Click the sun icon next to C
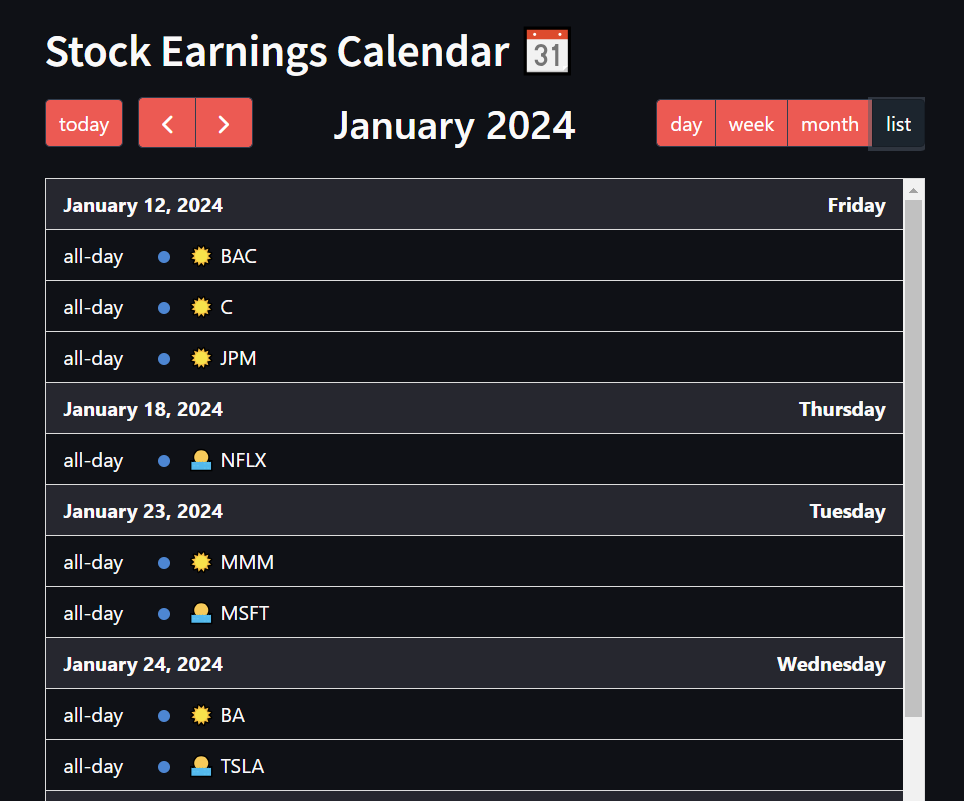 coord(201,307)
